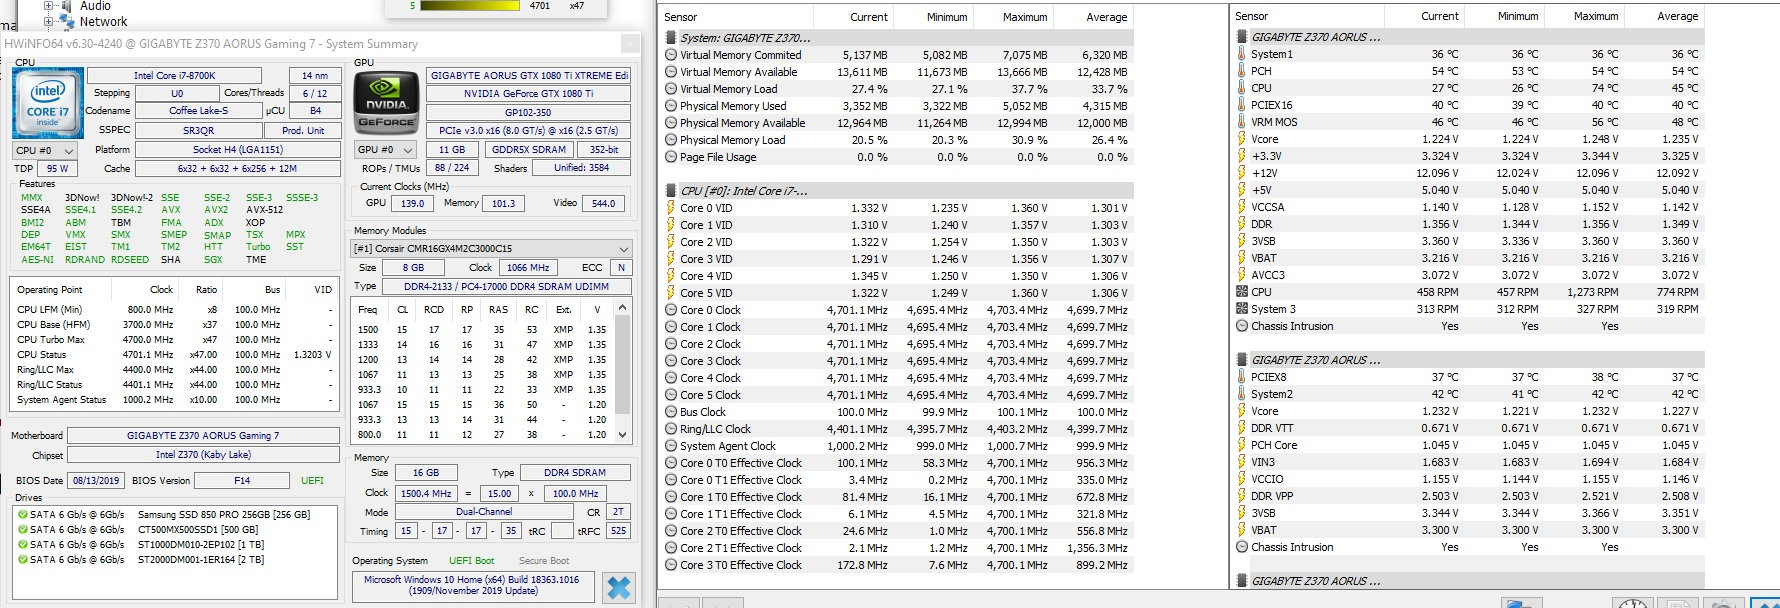Select the Core 5 Clock row

[898, 395]
